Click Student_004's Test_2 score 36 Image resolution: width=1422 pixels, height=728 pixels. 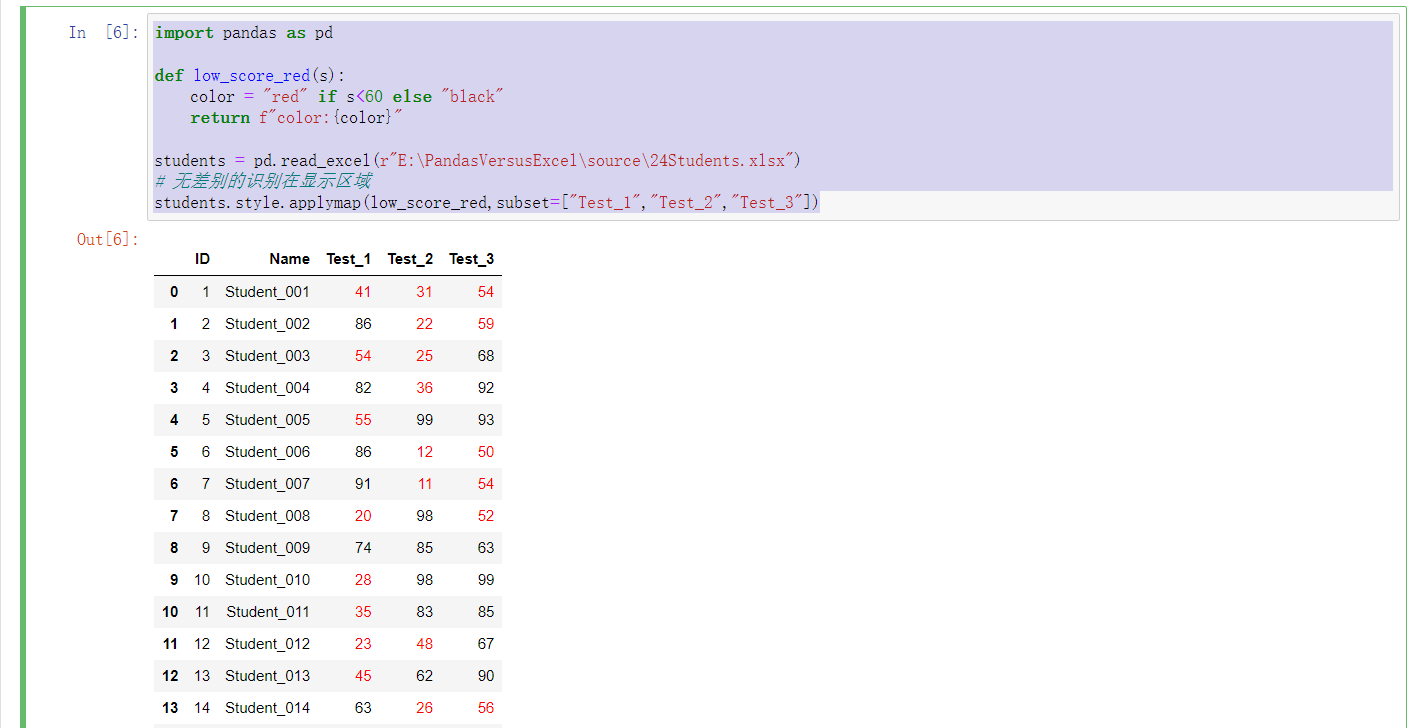tap(425, 388)
